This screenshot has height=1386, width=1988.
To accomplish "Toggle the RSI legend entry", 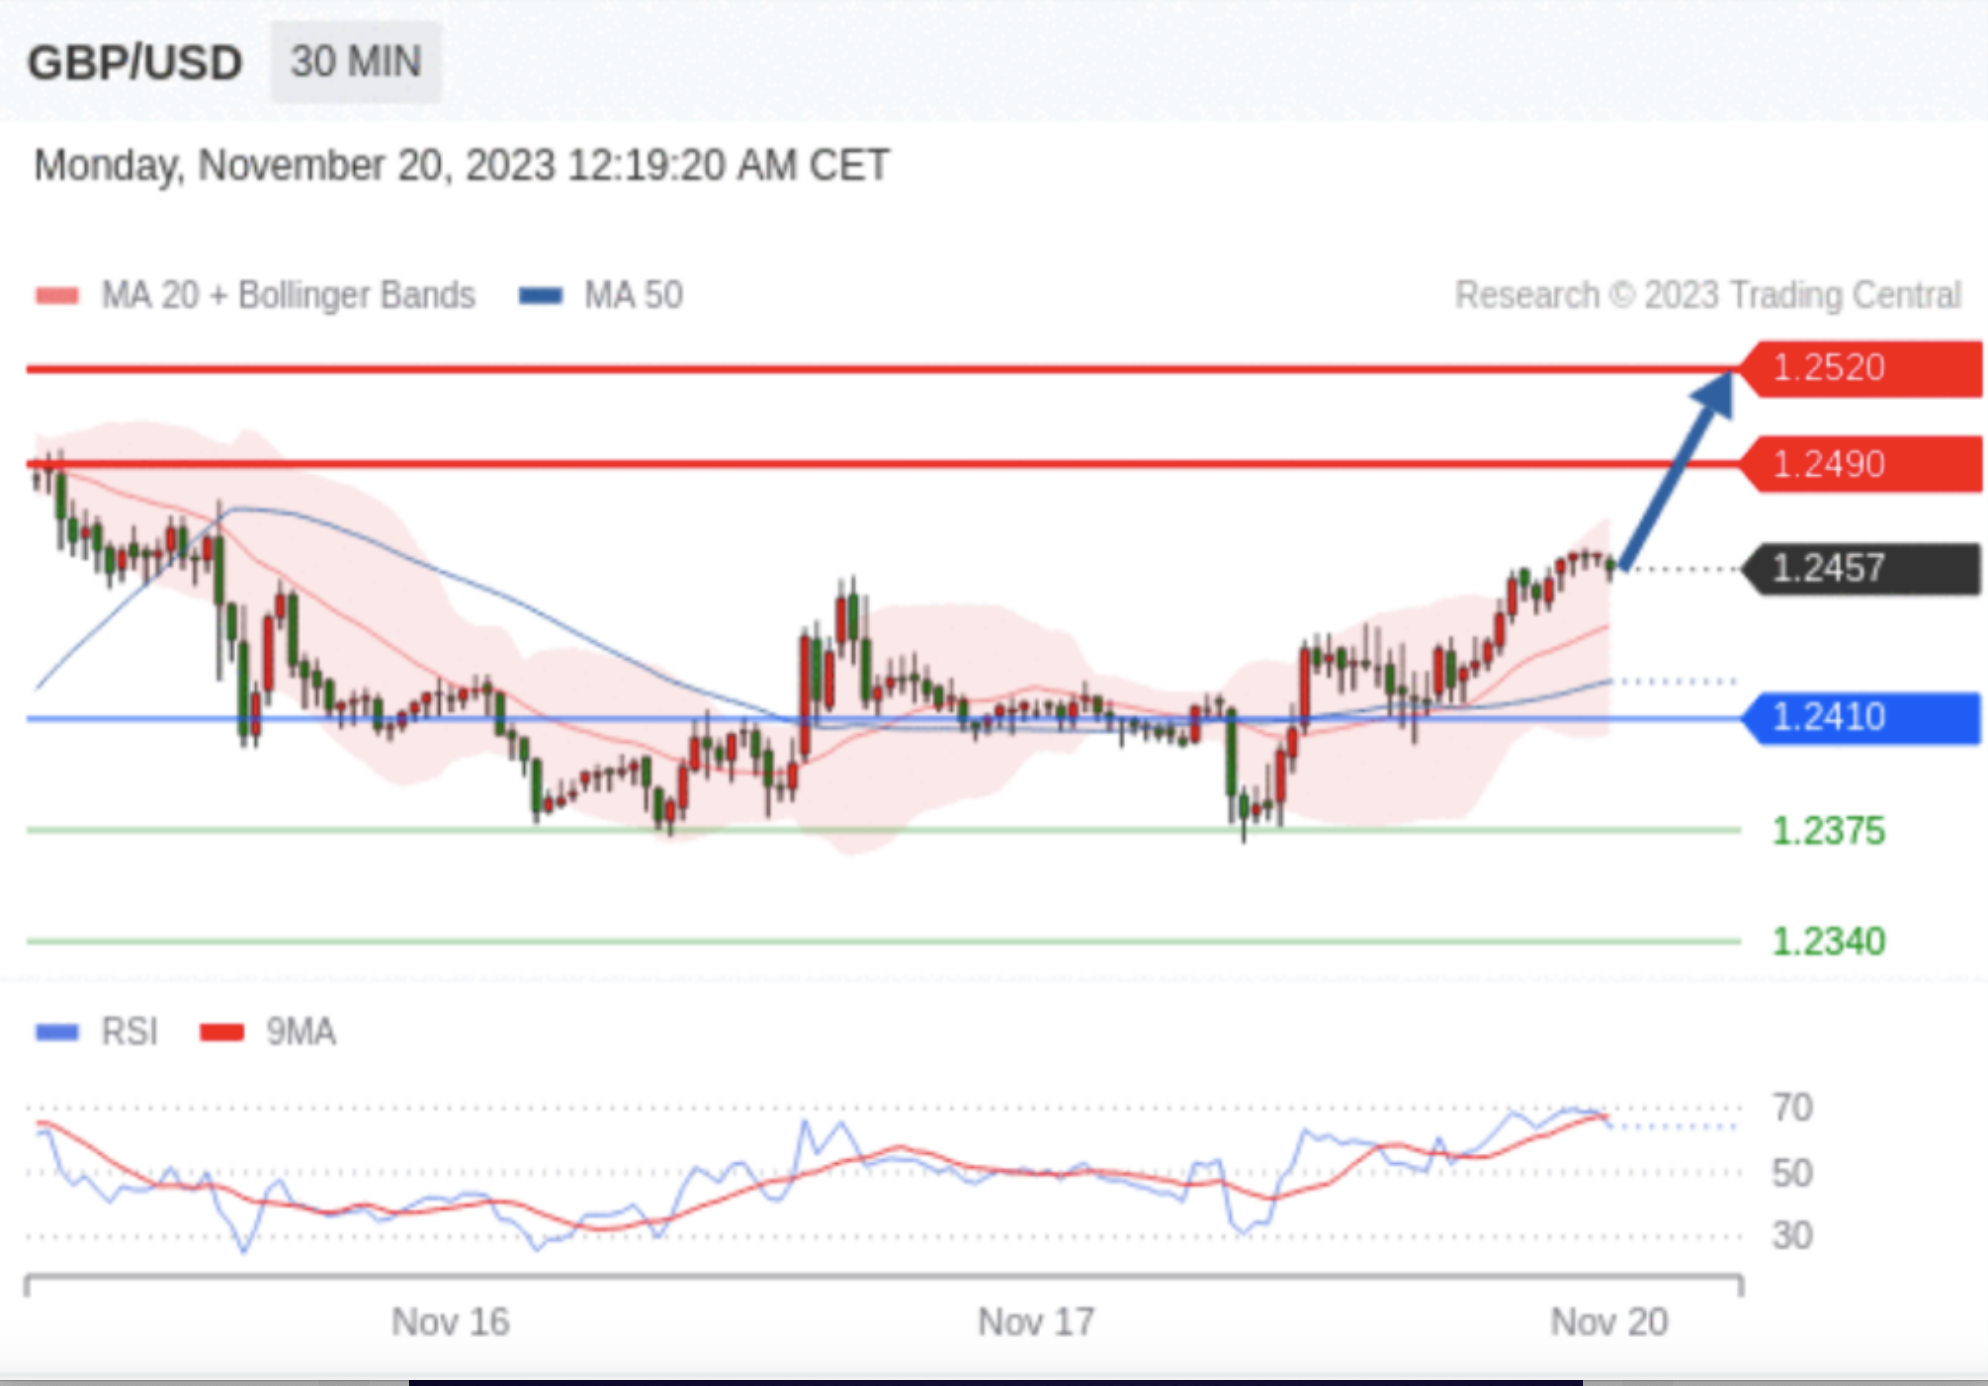I will (97, 1031).
